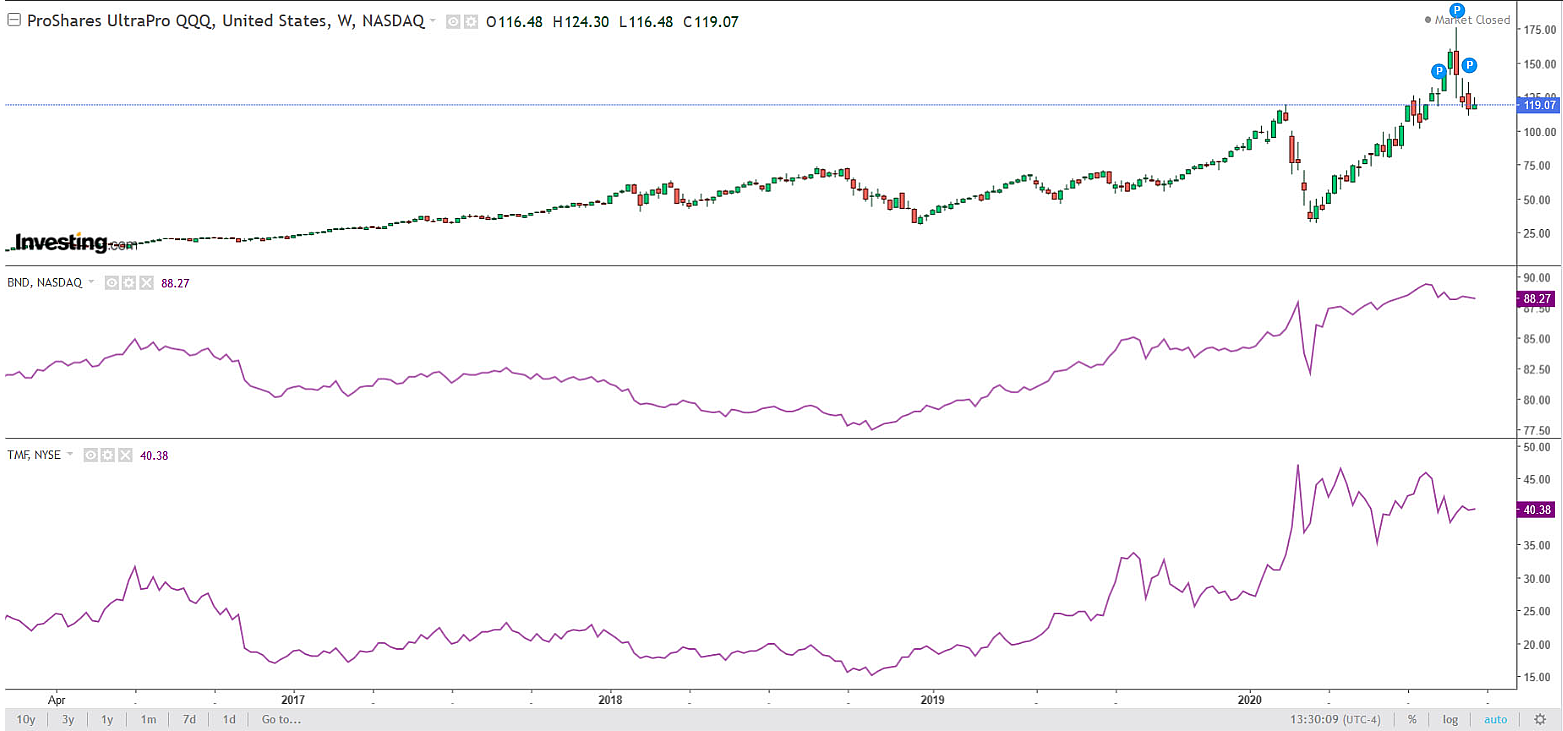Viewport: 1563px width, 731px height.
Task: Click the 50.00 label on TMF axis
Action: (1538, 447)
